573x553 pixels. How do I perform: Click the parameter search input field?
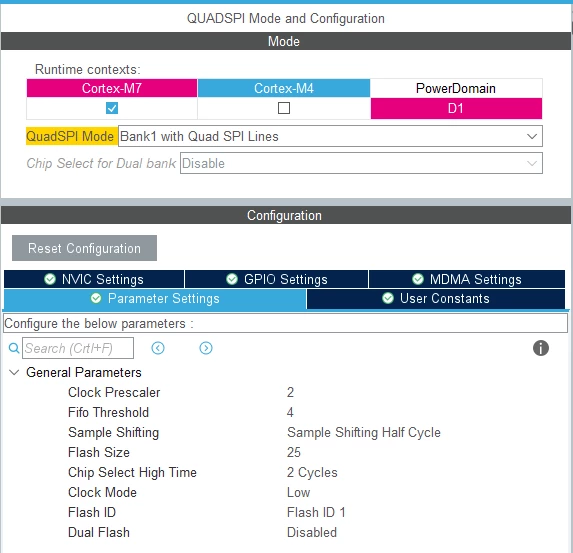78,348
